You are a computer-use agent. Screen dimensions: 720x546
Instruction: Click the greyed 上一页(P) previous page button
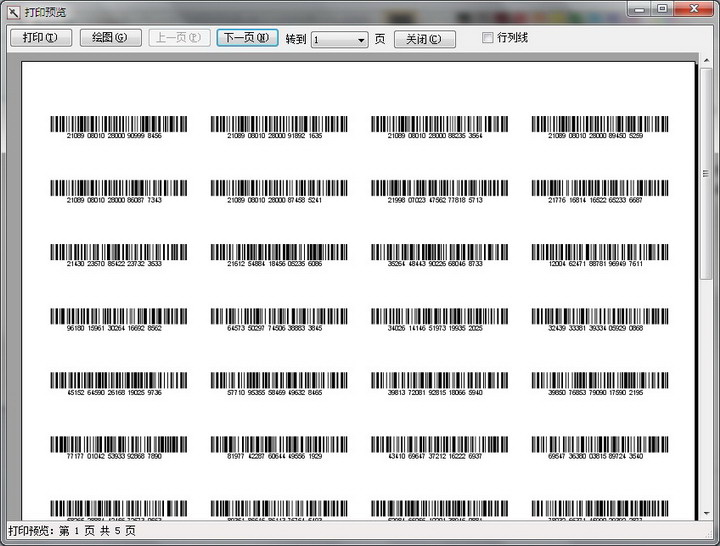[180, 38]
